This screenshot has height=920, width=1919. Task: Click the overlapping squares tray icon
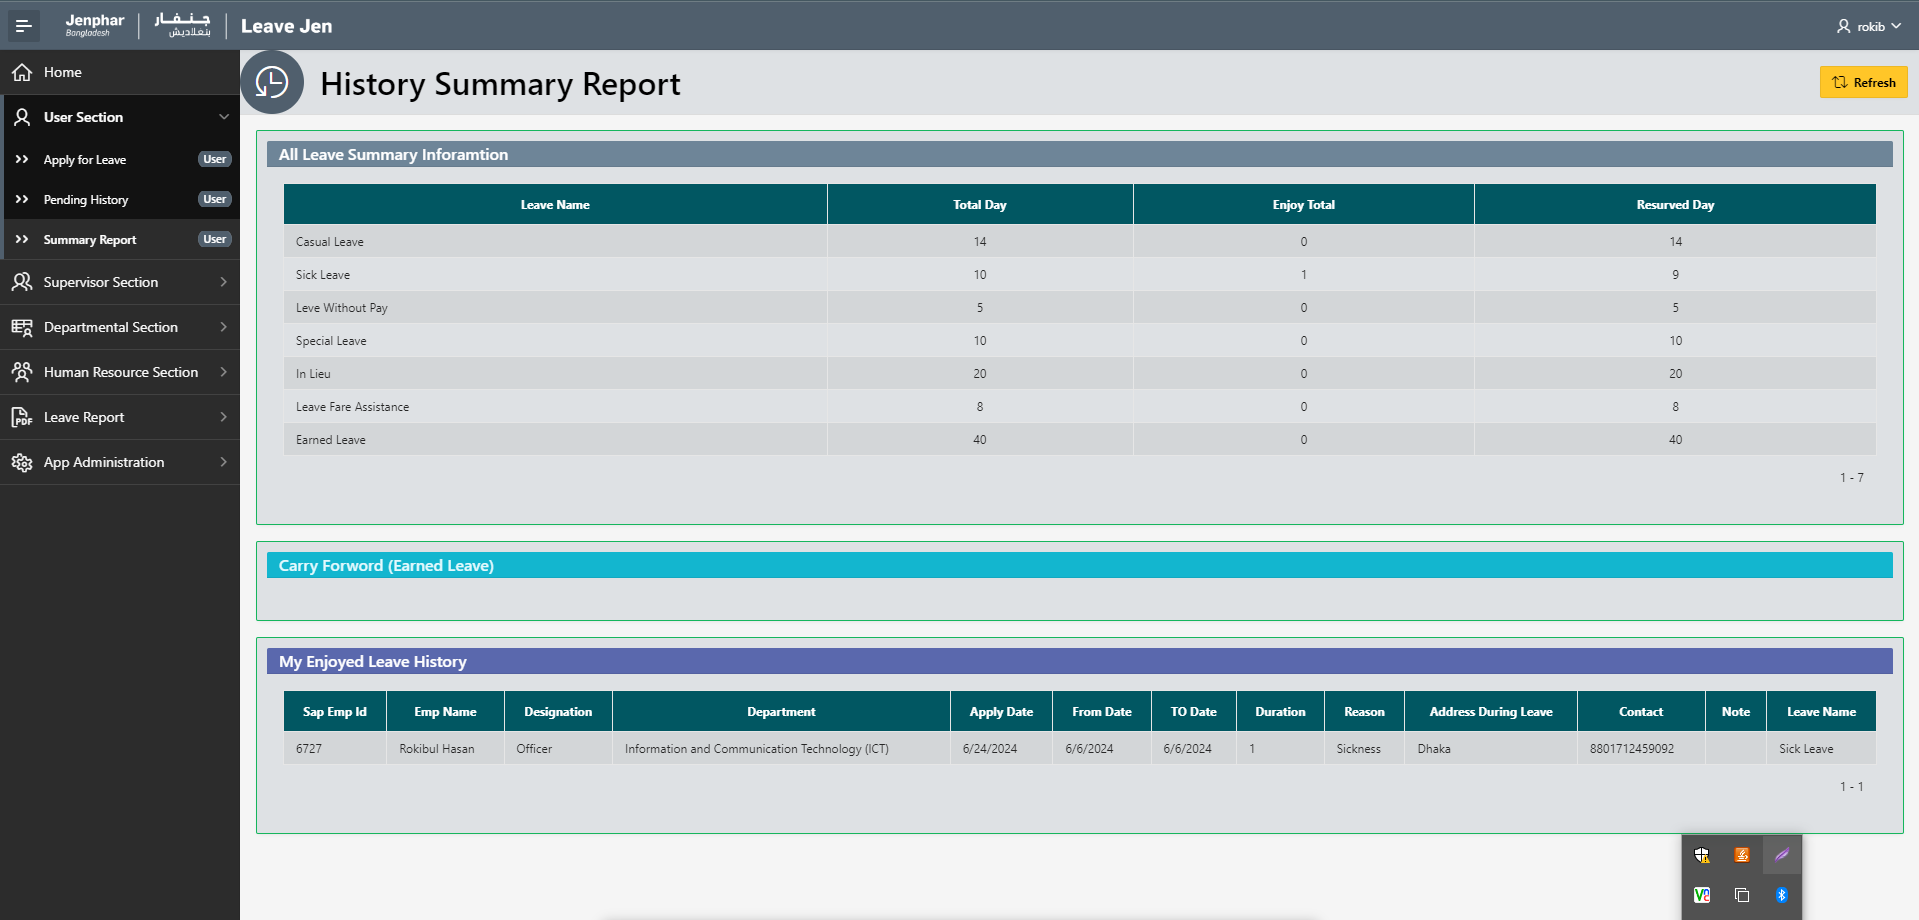point(1742,895)
